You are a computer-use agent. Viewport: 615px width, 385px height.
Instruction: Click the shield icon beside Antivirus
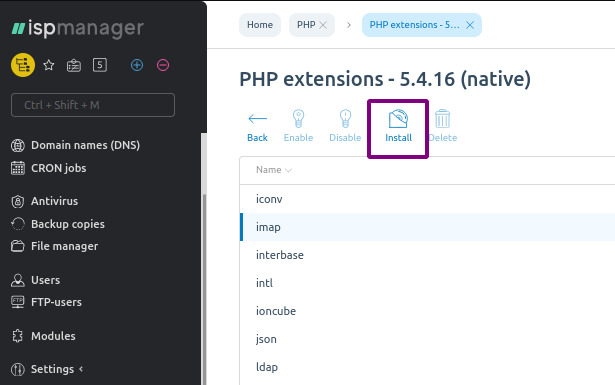pyautogui.click(x=18, y=202)
